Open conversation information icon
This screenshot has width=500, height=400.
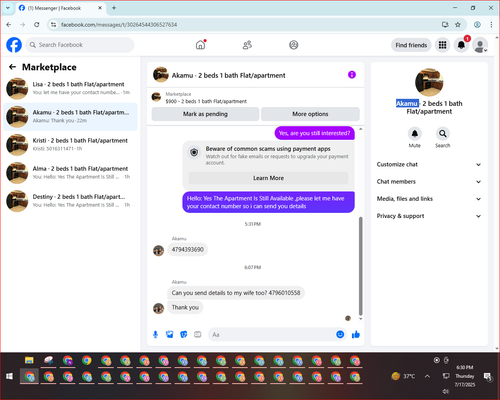coord(352,75)
